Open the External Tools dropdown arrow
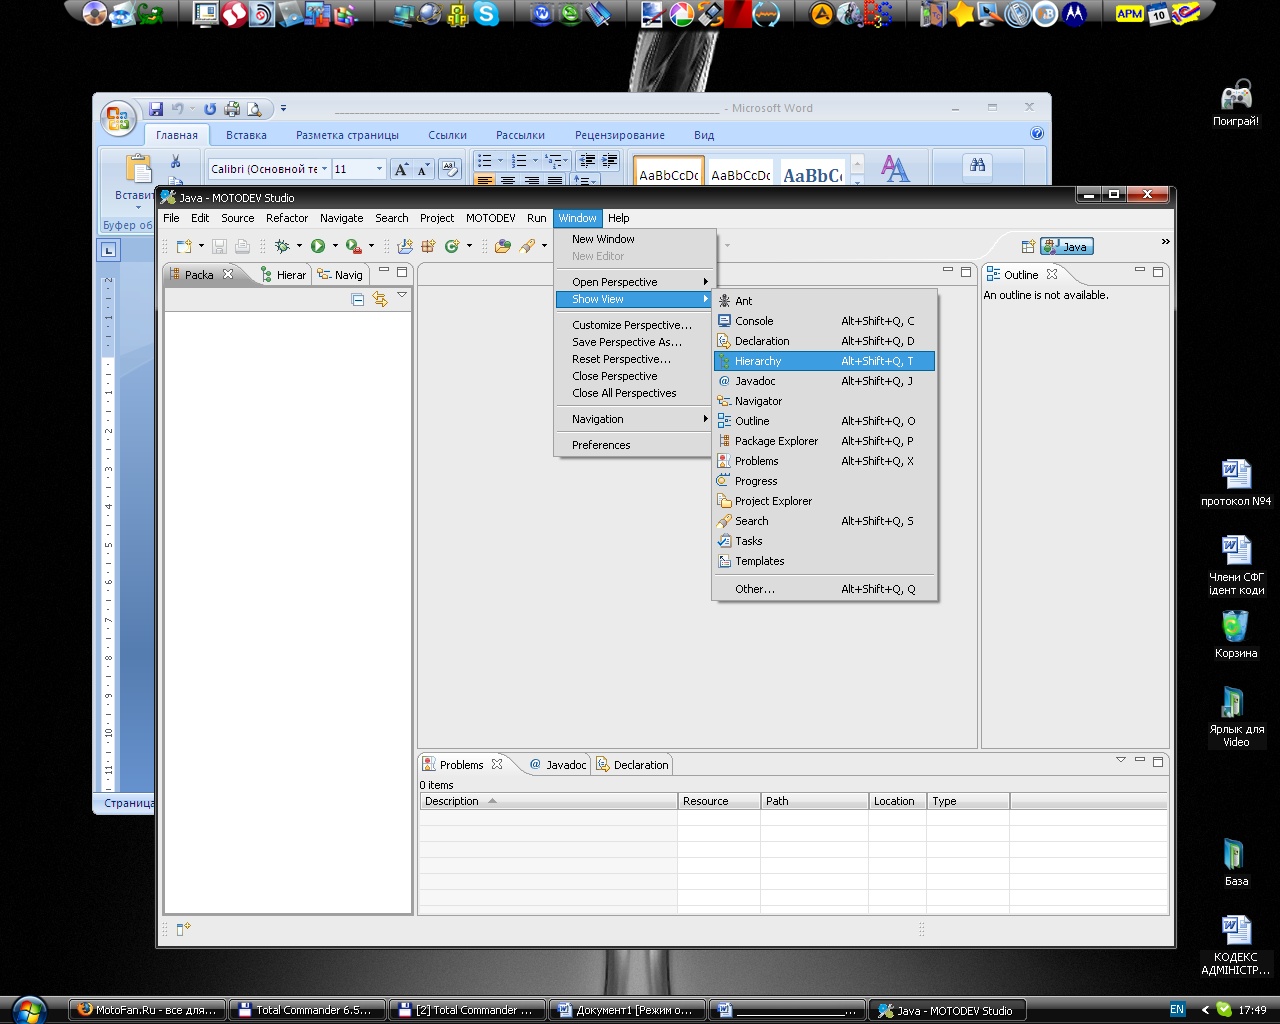 point(371,246)
